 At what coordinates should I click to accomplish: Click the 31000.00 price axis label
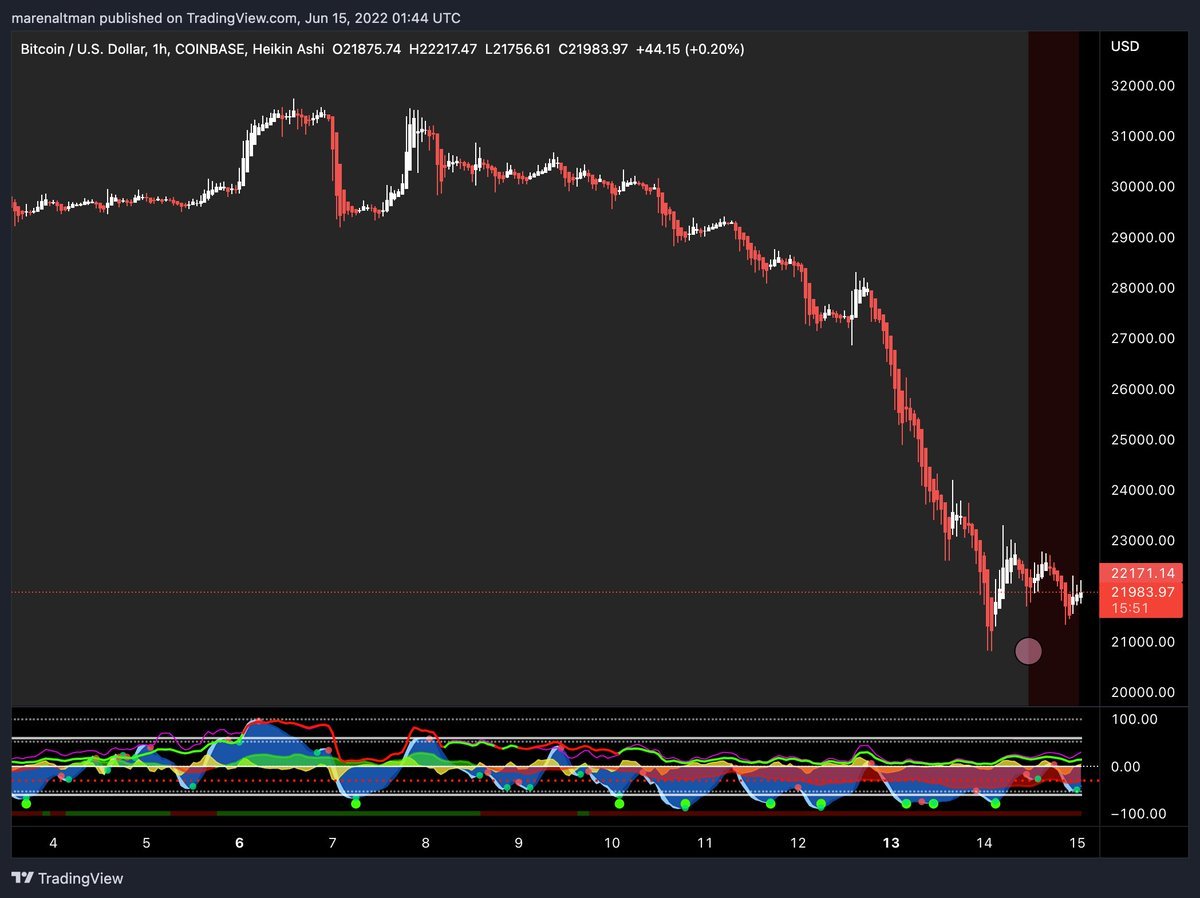(x=1141, y=136)
